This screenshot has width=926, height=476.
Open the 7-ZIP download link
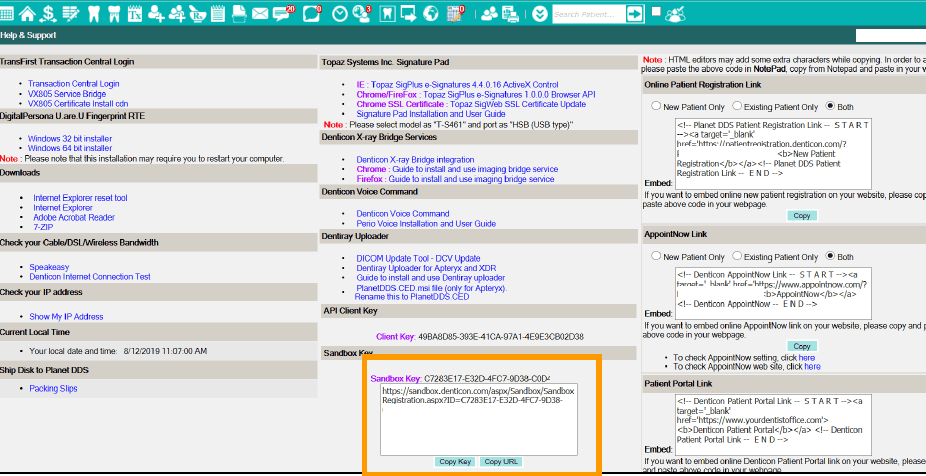pos(44,227)
